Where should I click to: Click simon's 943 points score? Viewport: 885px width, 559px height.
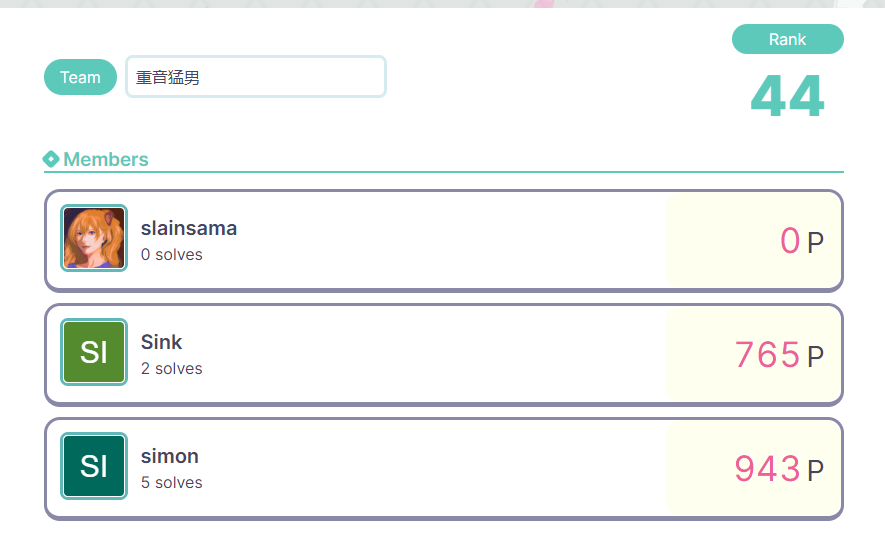tap(767, 469)
